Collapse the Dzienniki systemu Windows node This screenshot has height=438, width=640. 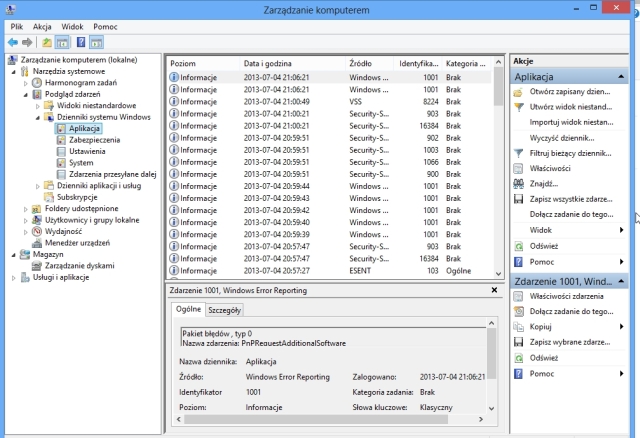[x=38, y=117]
